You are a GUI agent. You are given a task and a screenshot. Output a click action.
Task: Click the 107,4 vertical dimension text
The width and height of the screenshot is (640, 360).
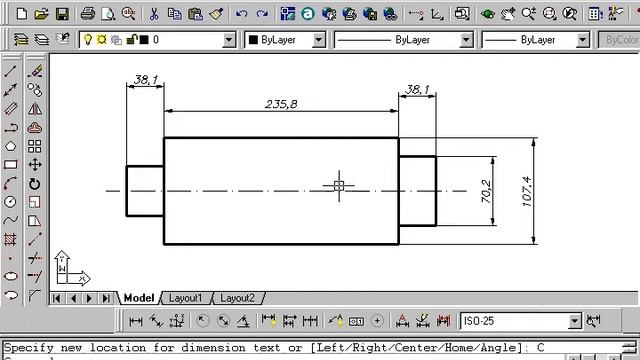pos(527,191)
